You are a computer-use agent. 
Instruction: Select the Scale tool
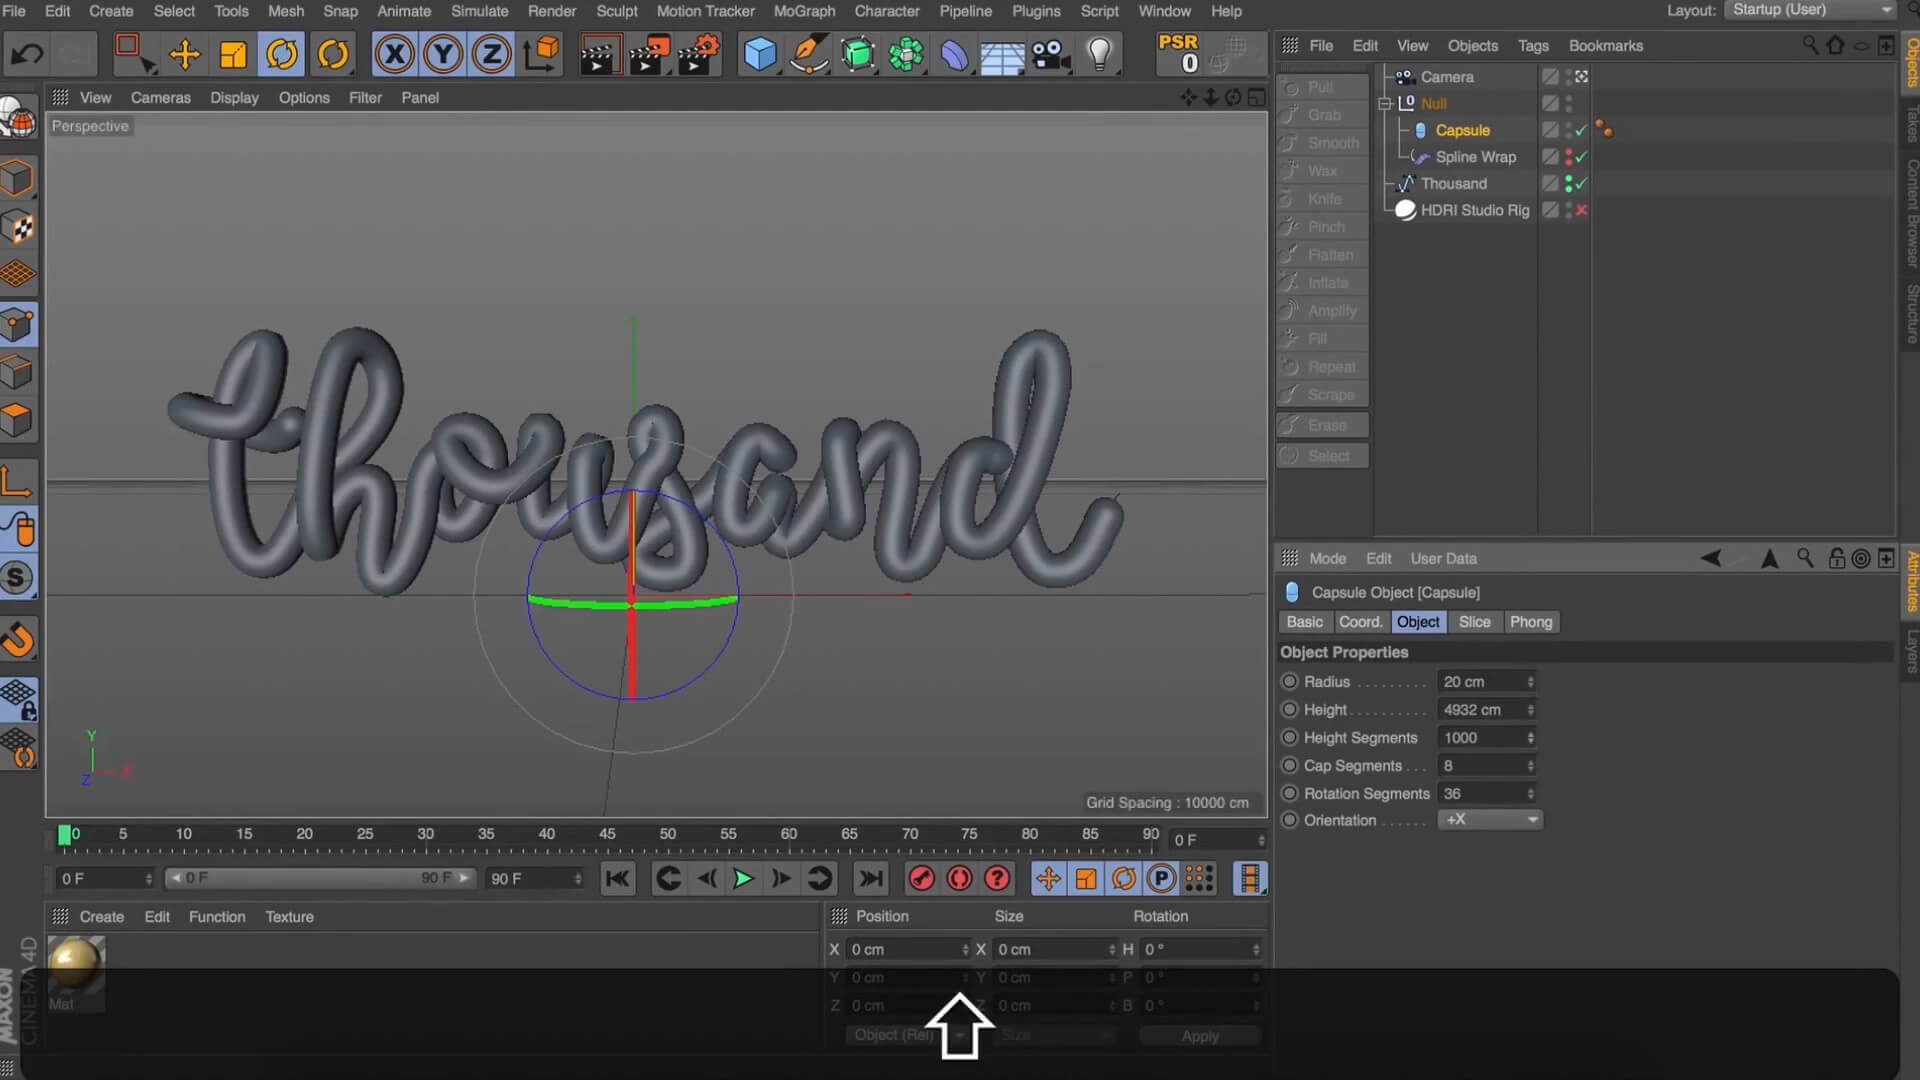click(x=233, y=54)
